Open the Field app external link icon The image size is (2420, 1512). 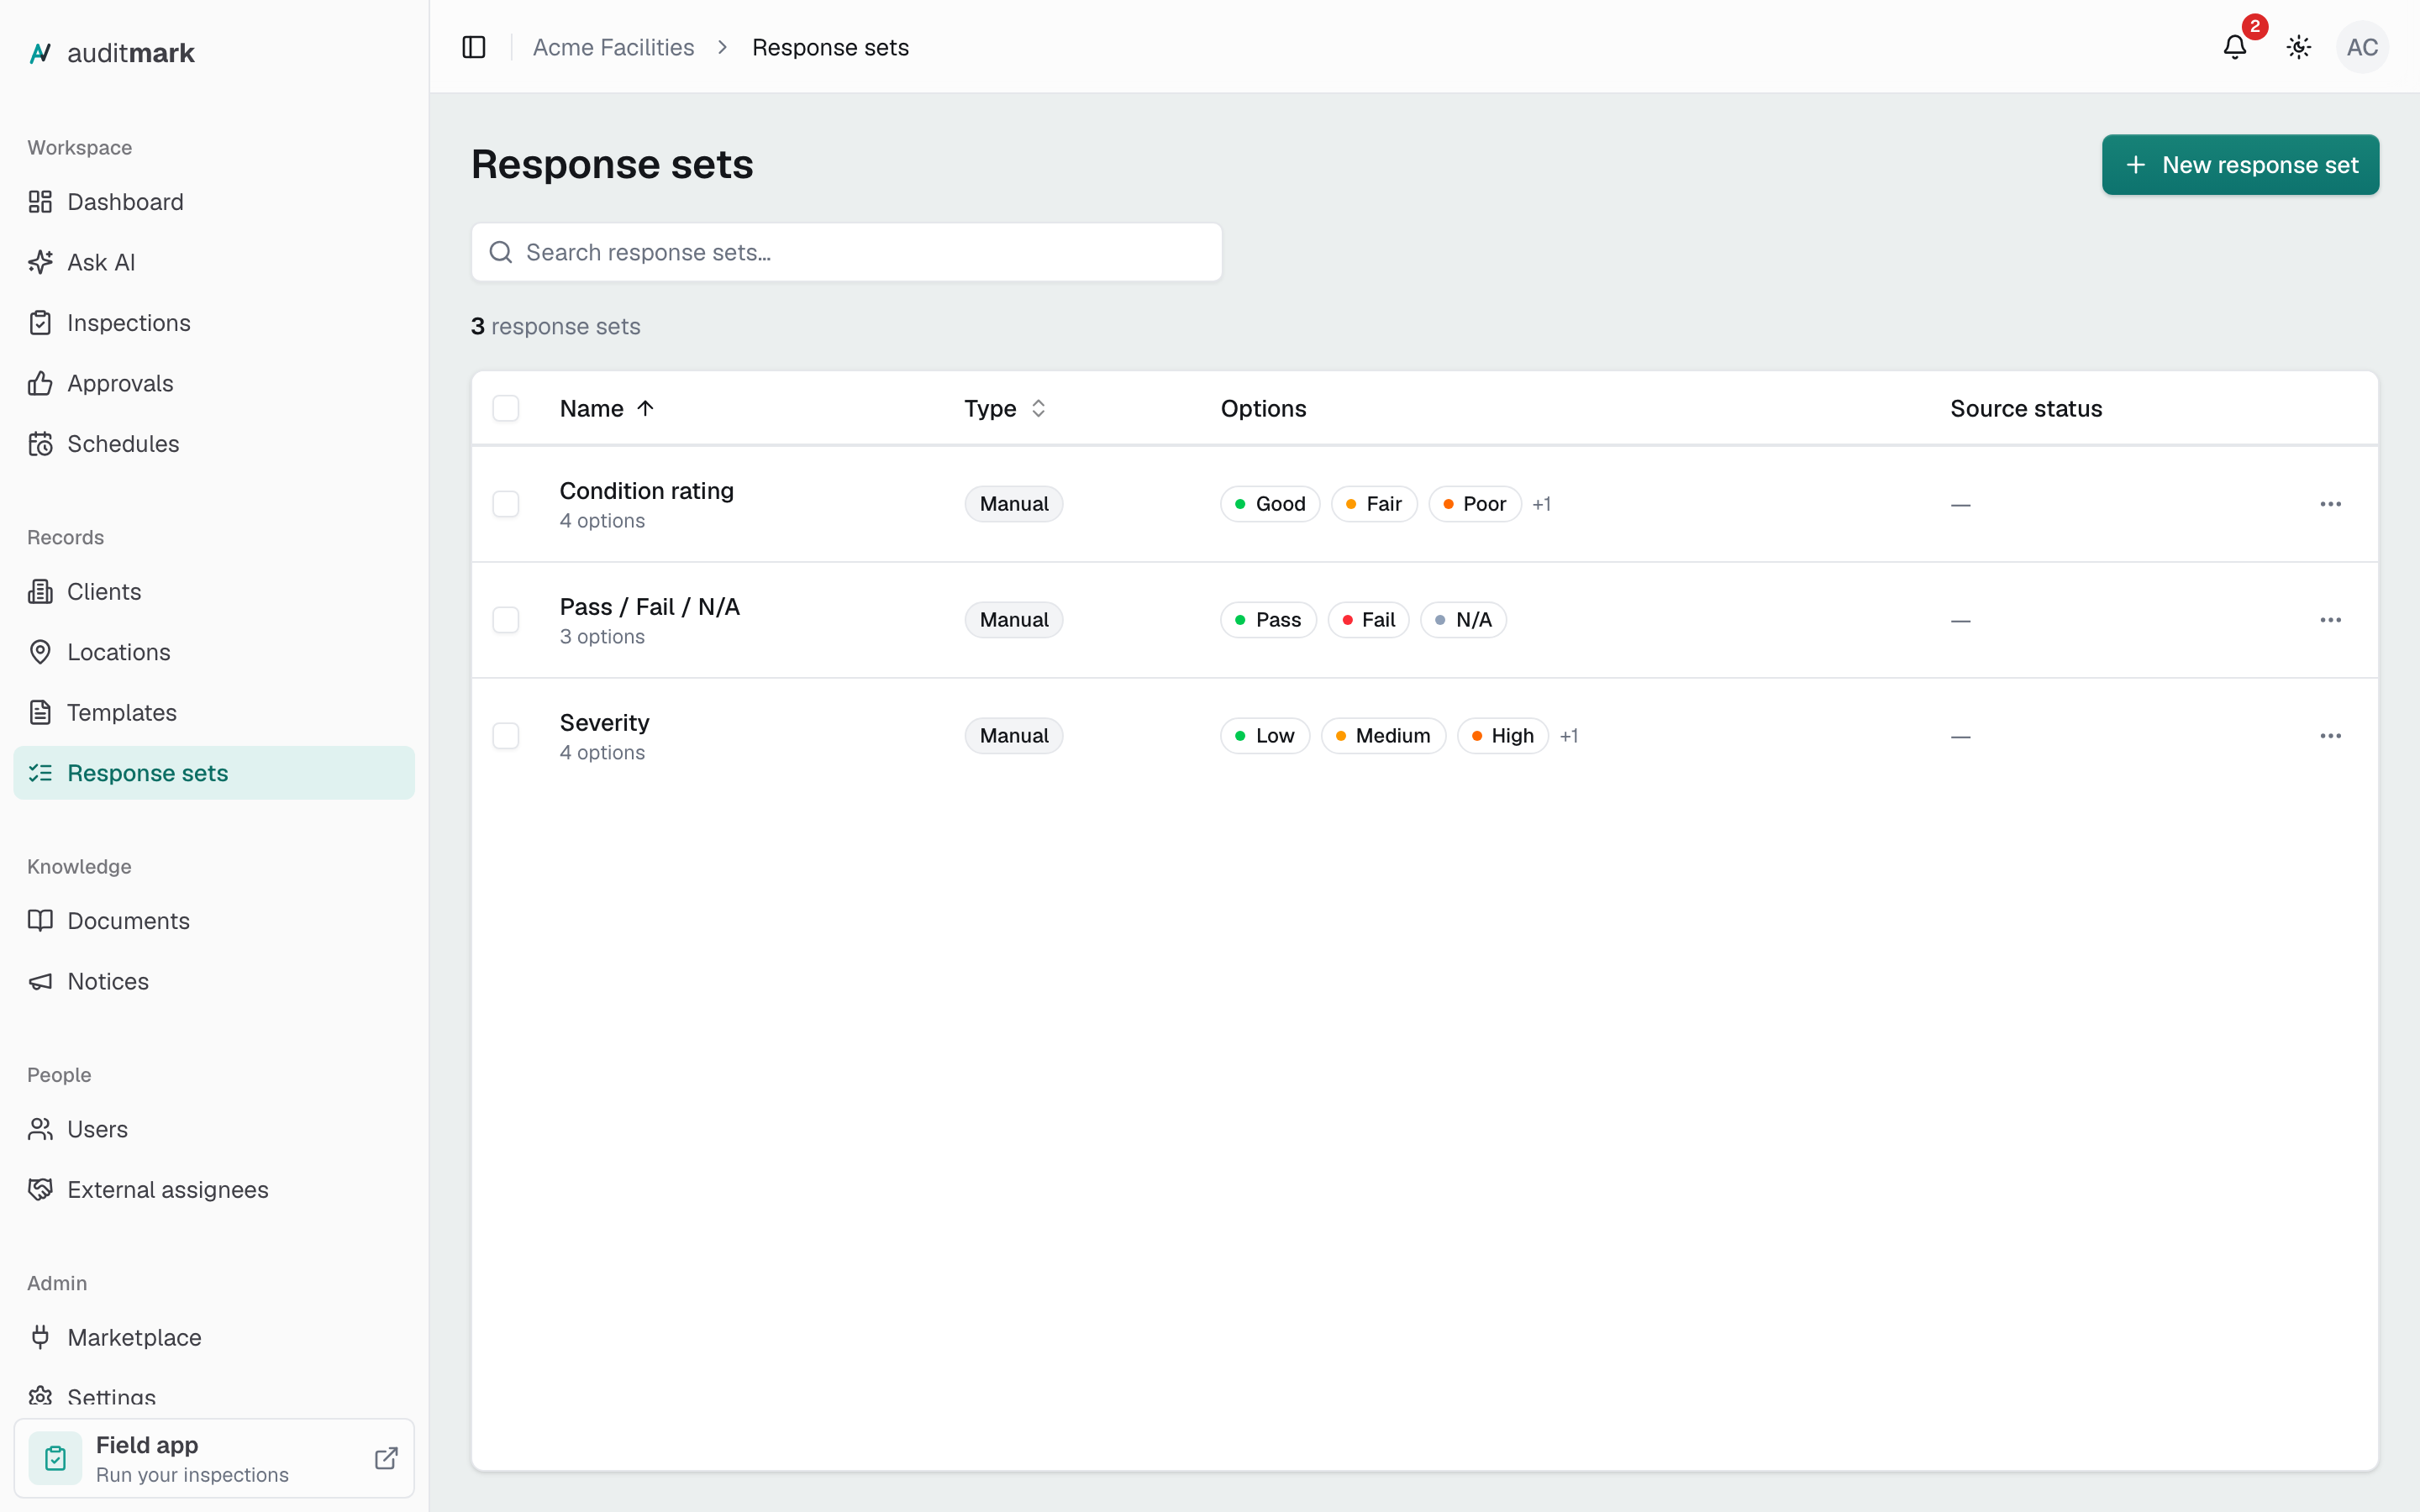point(386,1458)
